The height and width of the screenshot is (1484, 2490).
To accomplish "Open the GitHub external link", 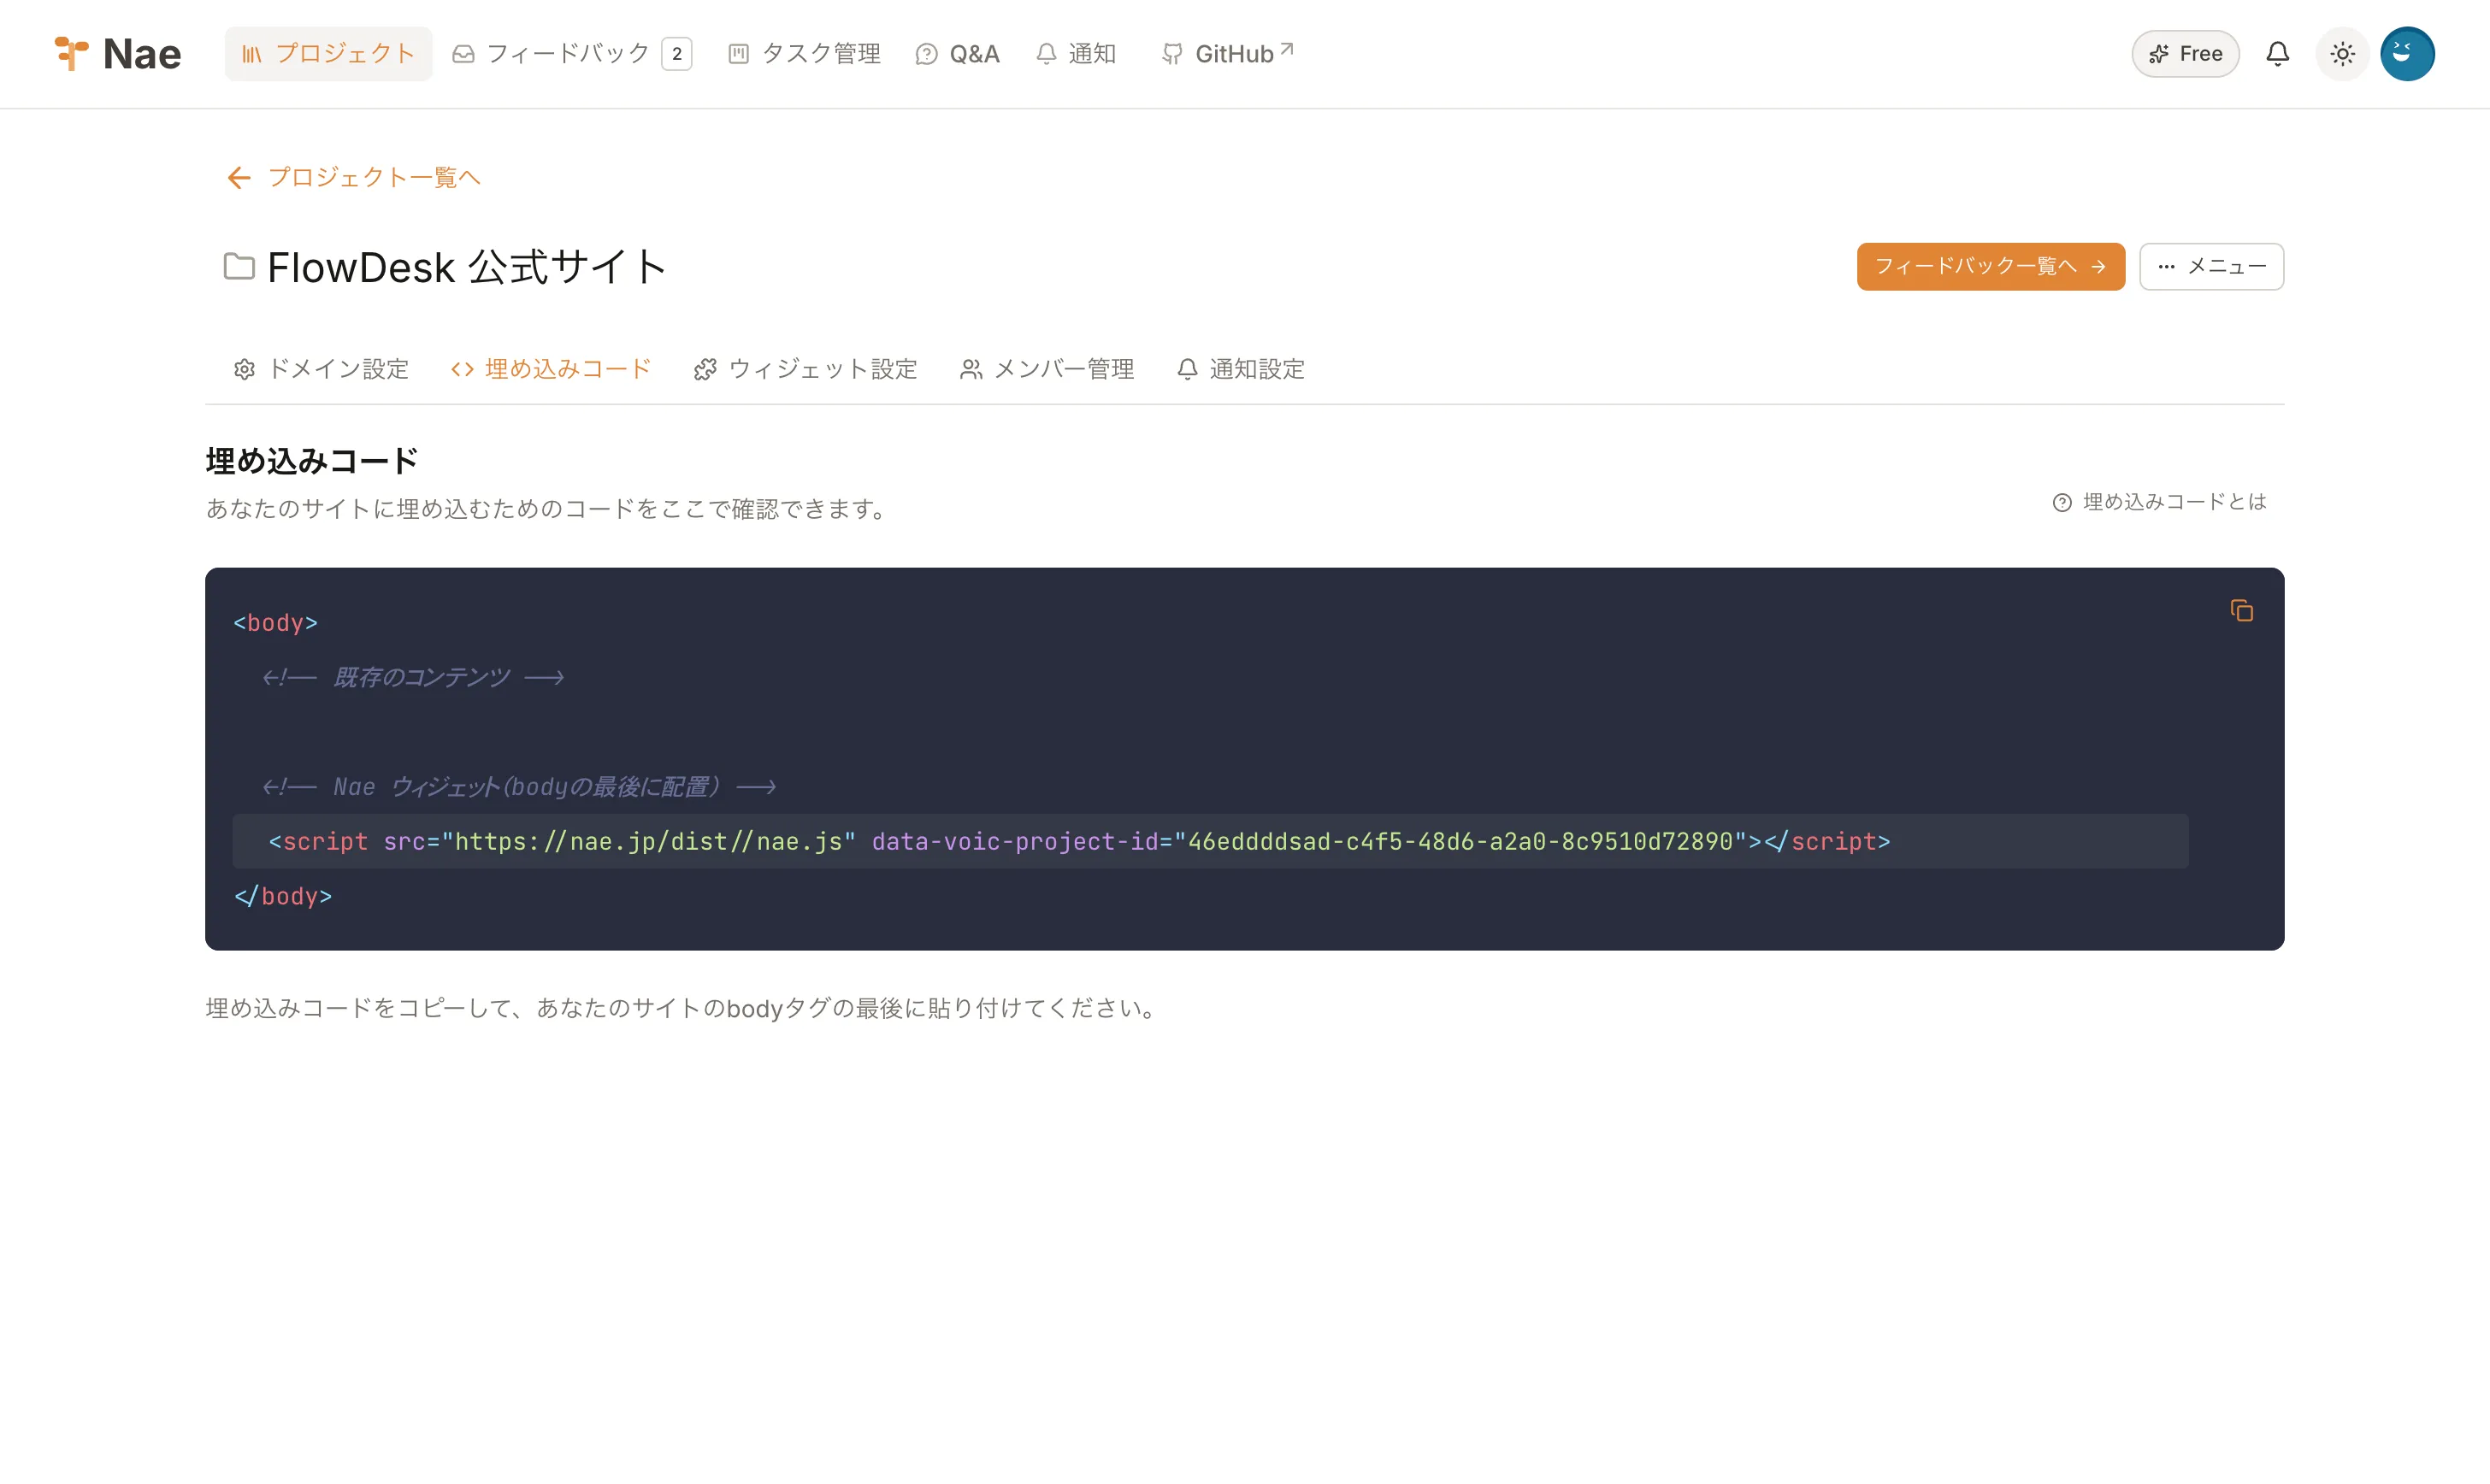I will coord(1228,54).
